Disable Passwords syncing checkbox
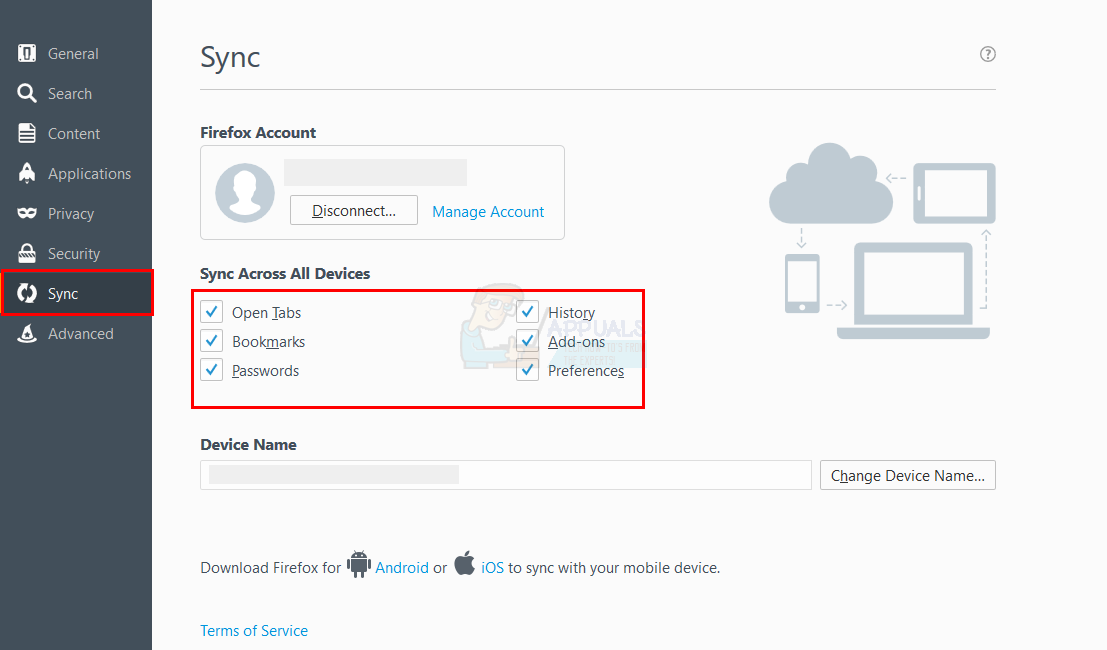The image size is (1107, 650). (x=211, y=370)
